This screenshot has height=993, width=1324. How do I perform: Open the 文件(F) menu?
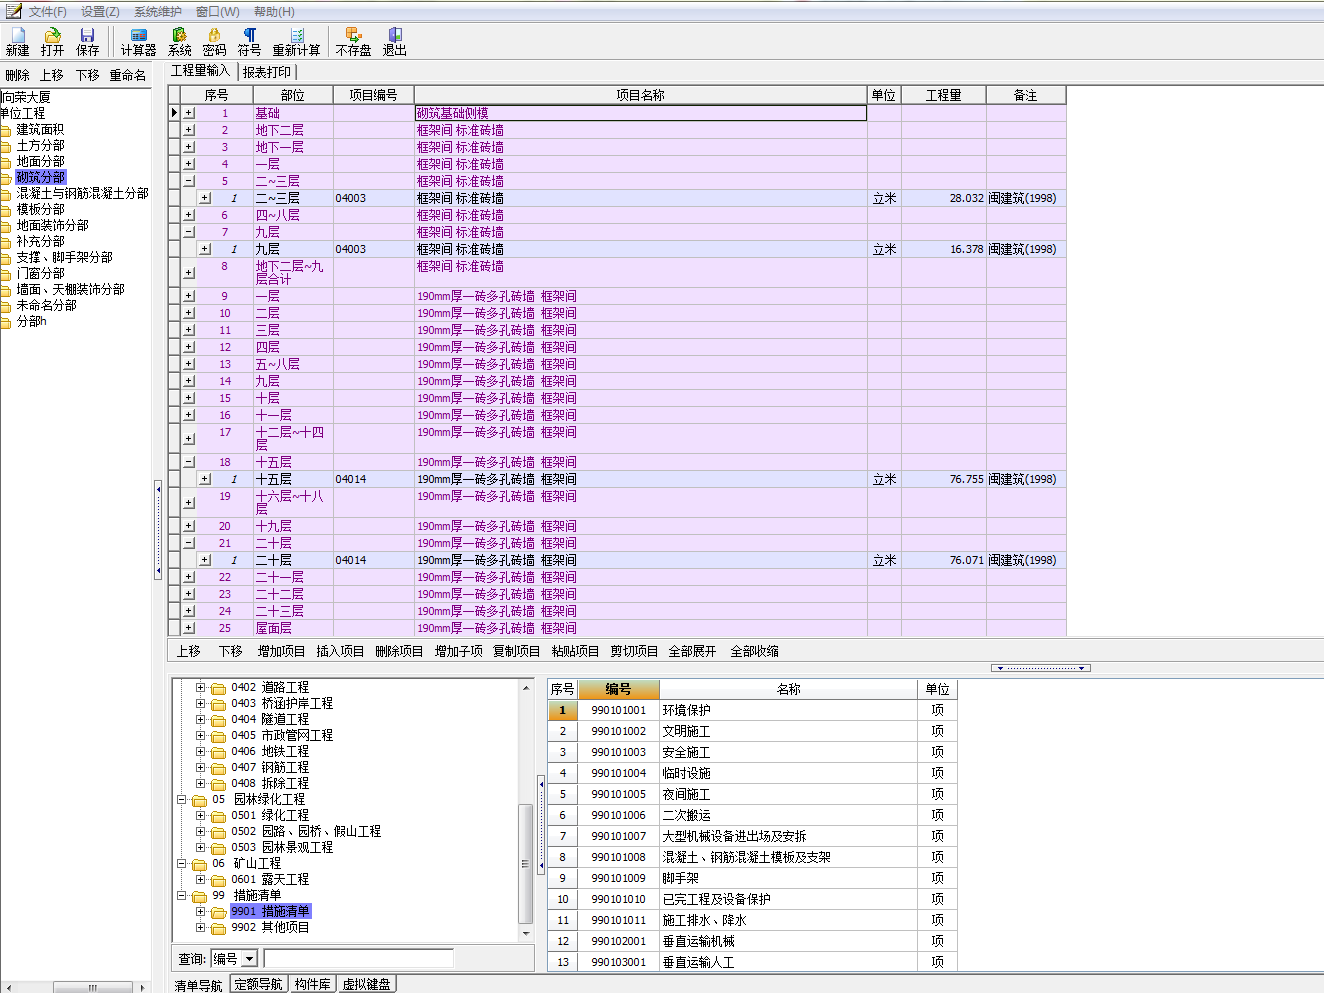click(47, 12)
